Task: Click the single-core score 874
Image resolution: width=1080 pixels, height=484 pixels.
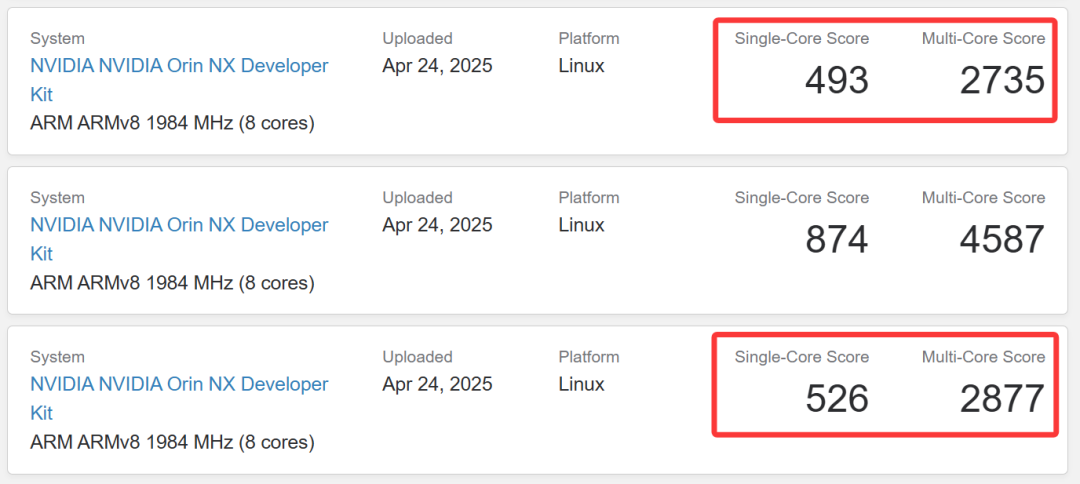Action: pyautogui.click(x=837, y=240)
